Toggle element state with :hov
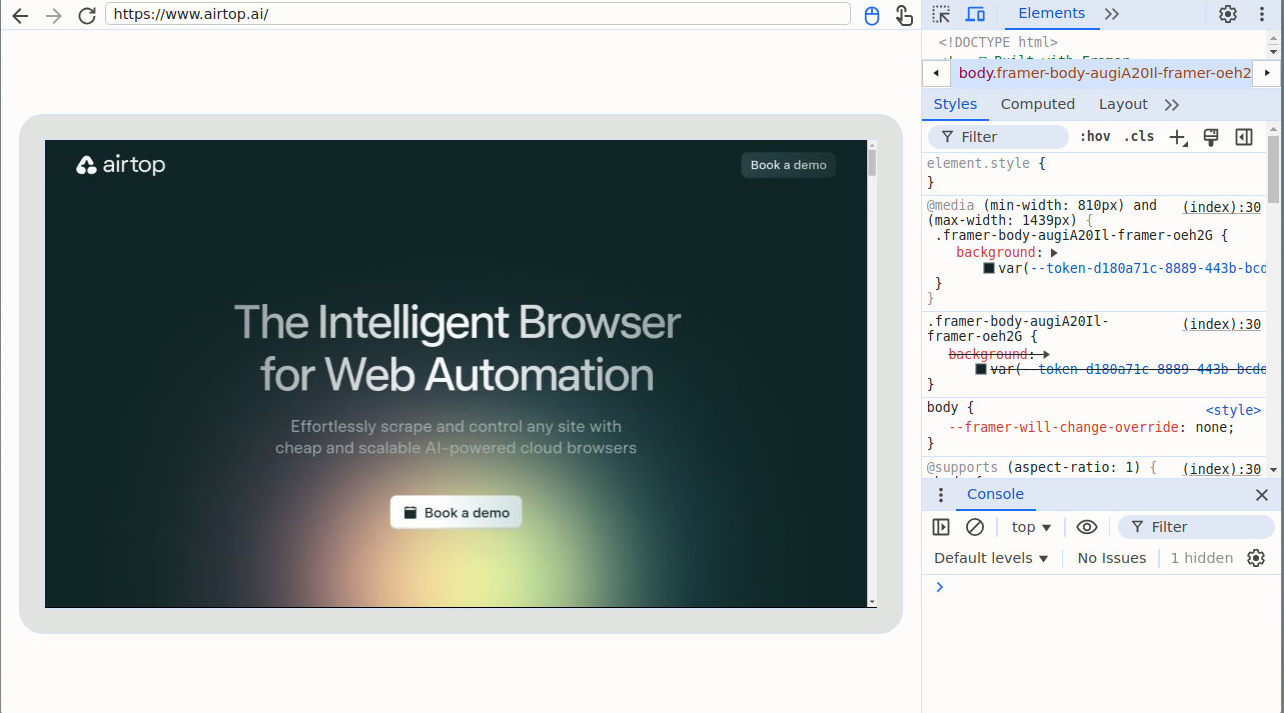 click(1095, 136)
